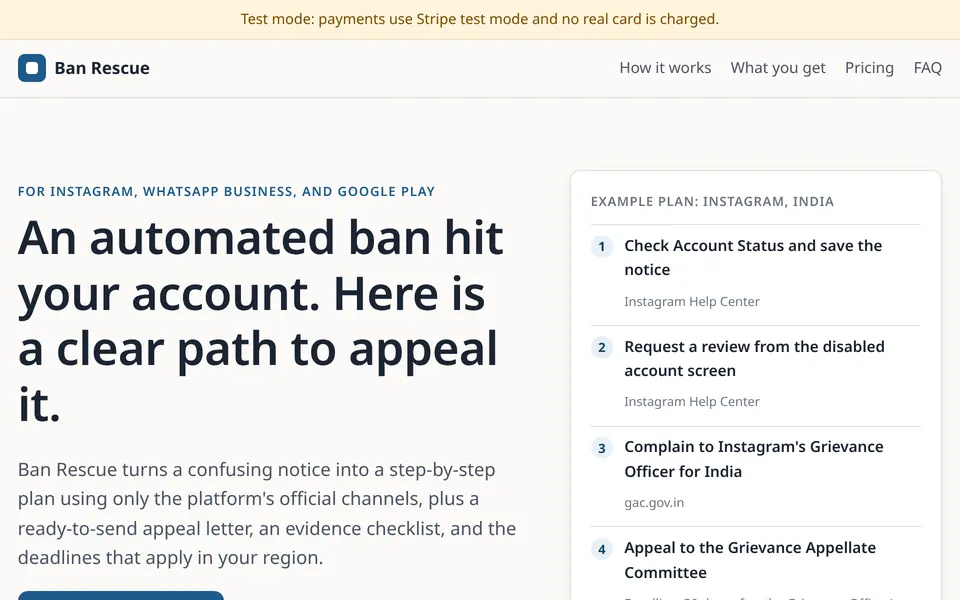Jump to the FAQ section
Viewport: 960px width, 600px height.
pos(927,68)
